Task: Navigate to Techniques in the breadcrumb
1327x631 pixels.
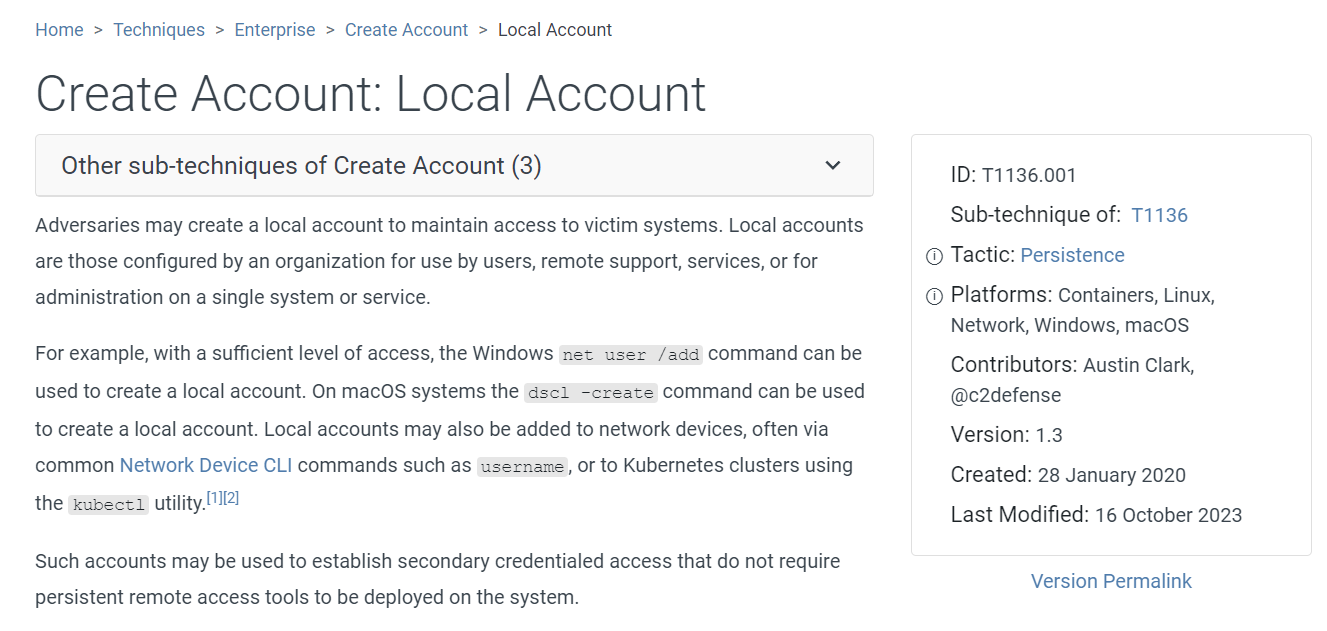Action: coord(159,30)
